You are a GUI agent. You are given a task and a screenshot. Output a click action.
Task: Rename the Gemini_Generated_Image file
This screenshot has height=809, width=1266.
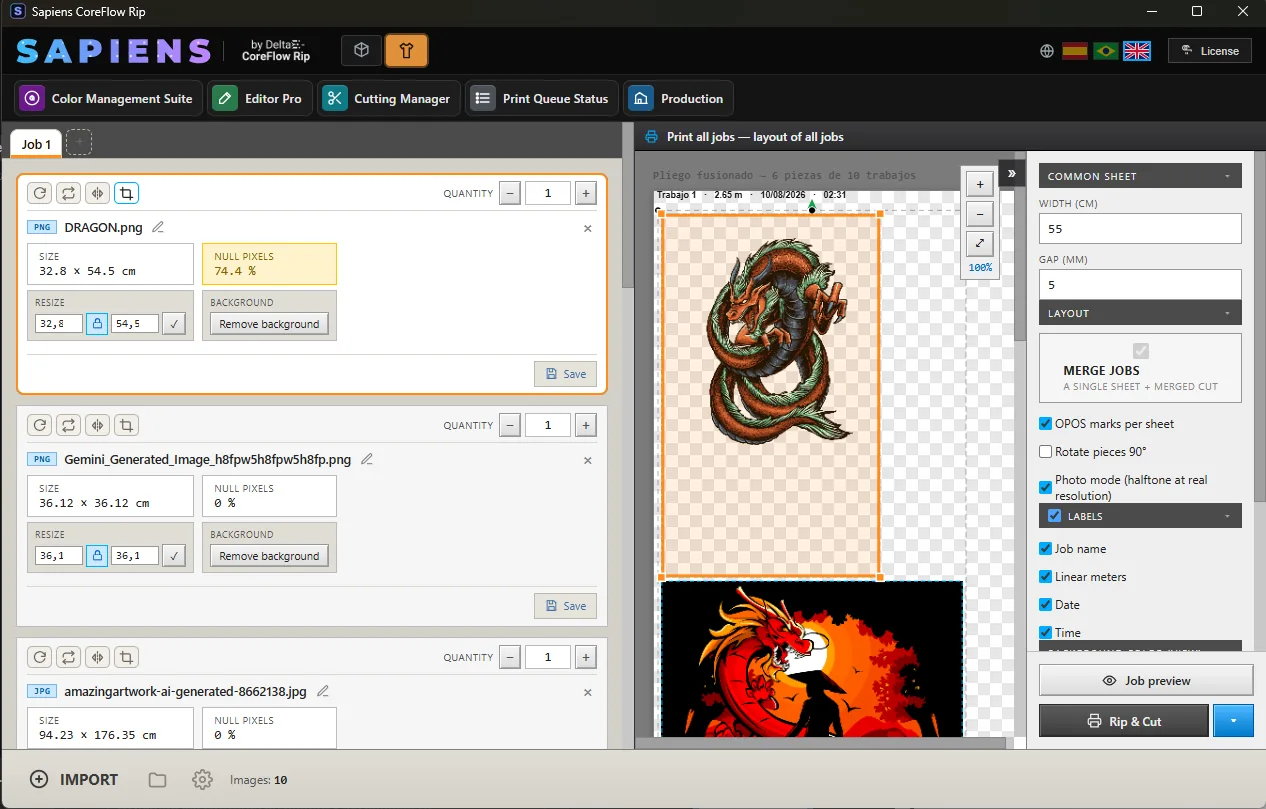(x=367, y=459)
